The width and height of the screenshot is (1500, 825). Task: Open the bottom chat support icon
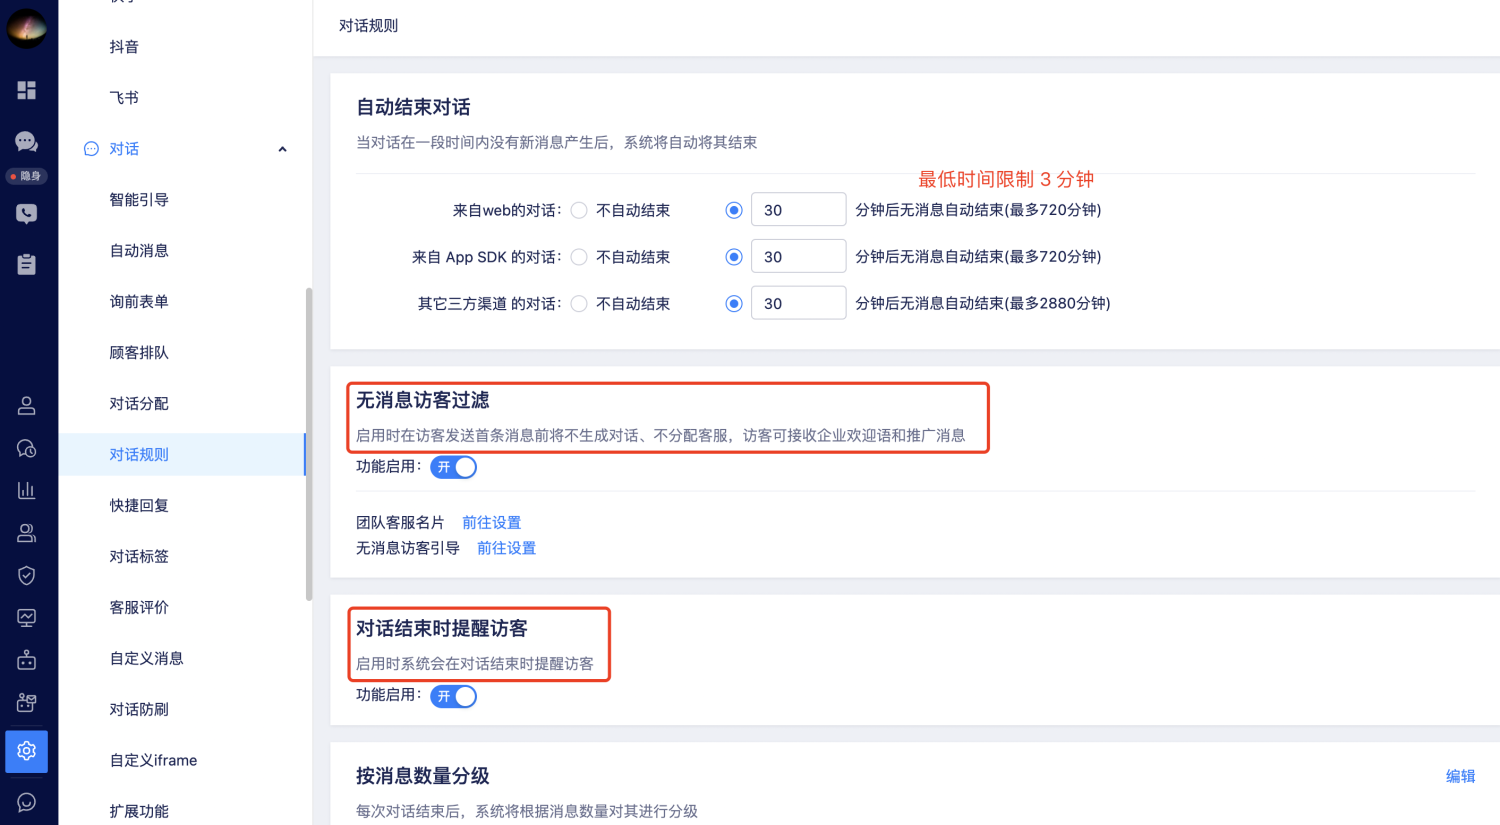[27, 802]
